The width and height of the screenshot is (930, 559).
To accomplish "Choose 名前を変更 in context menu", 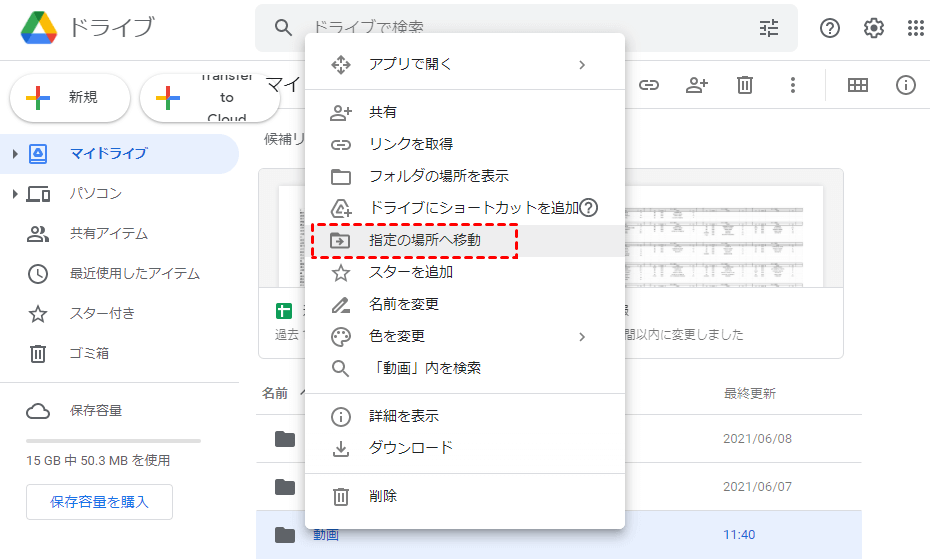I will click(x=464, y=304).
